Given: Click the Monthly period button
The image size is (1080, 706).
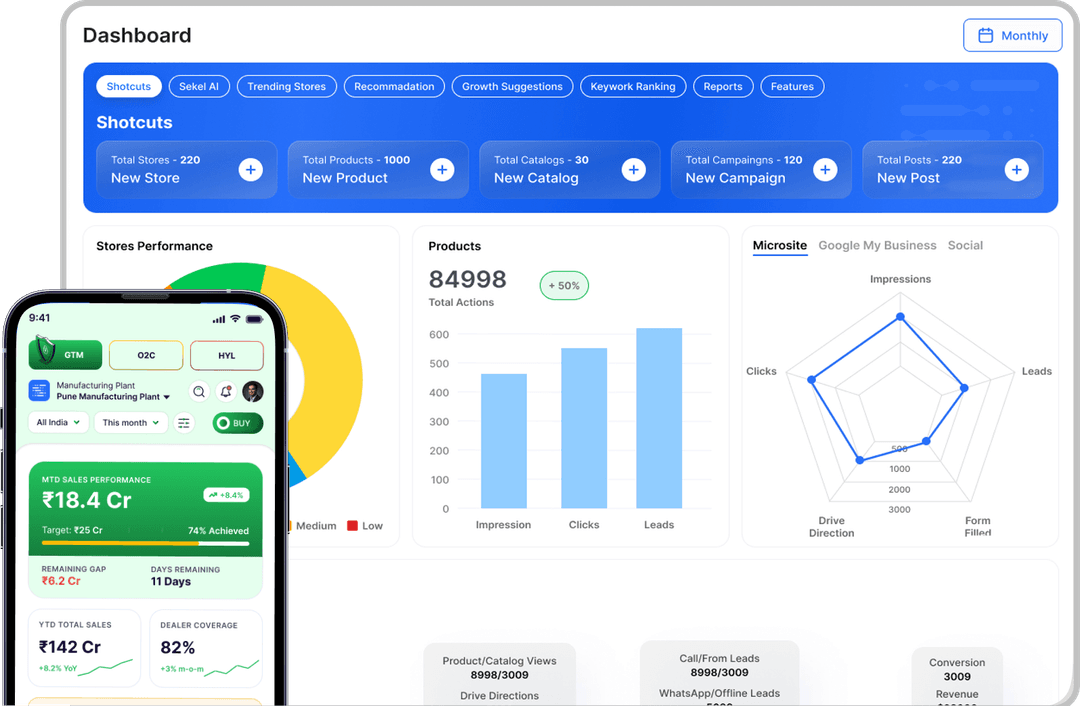Looking at the screenshot, I should pos(1012,35).
